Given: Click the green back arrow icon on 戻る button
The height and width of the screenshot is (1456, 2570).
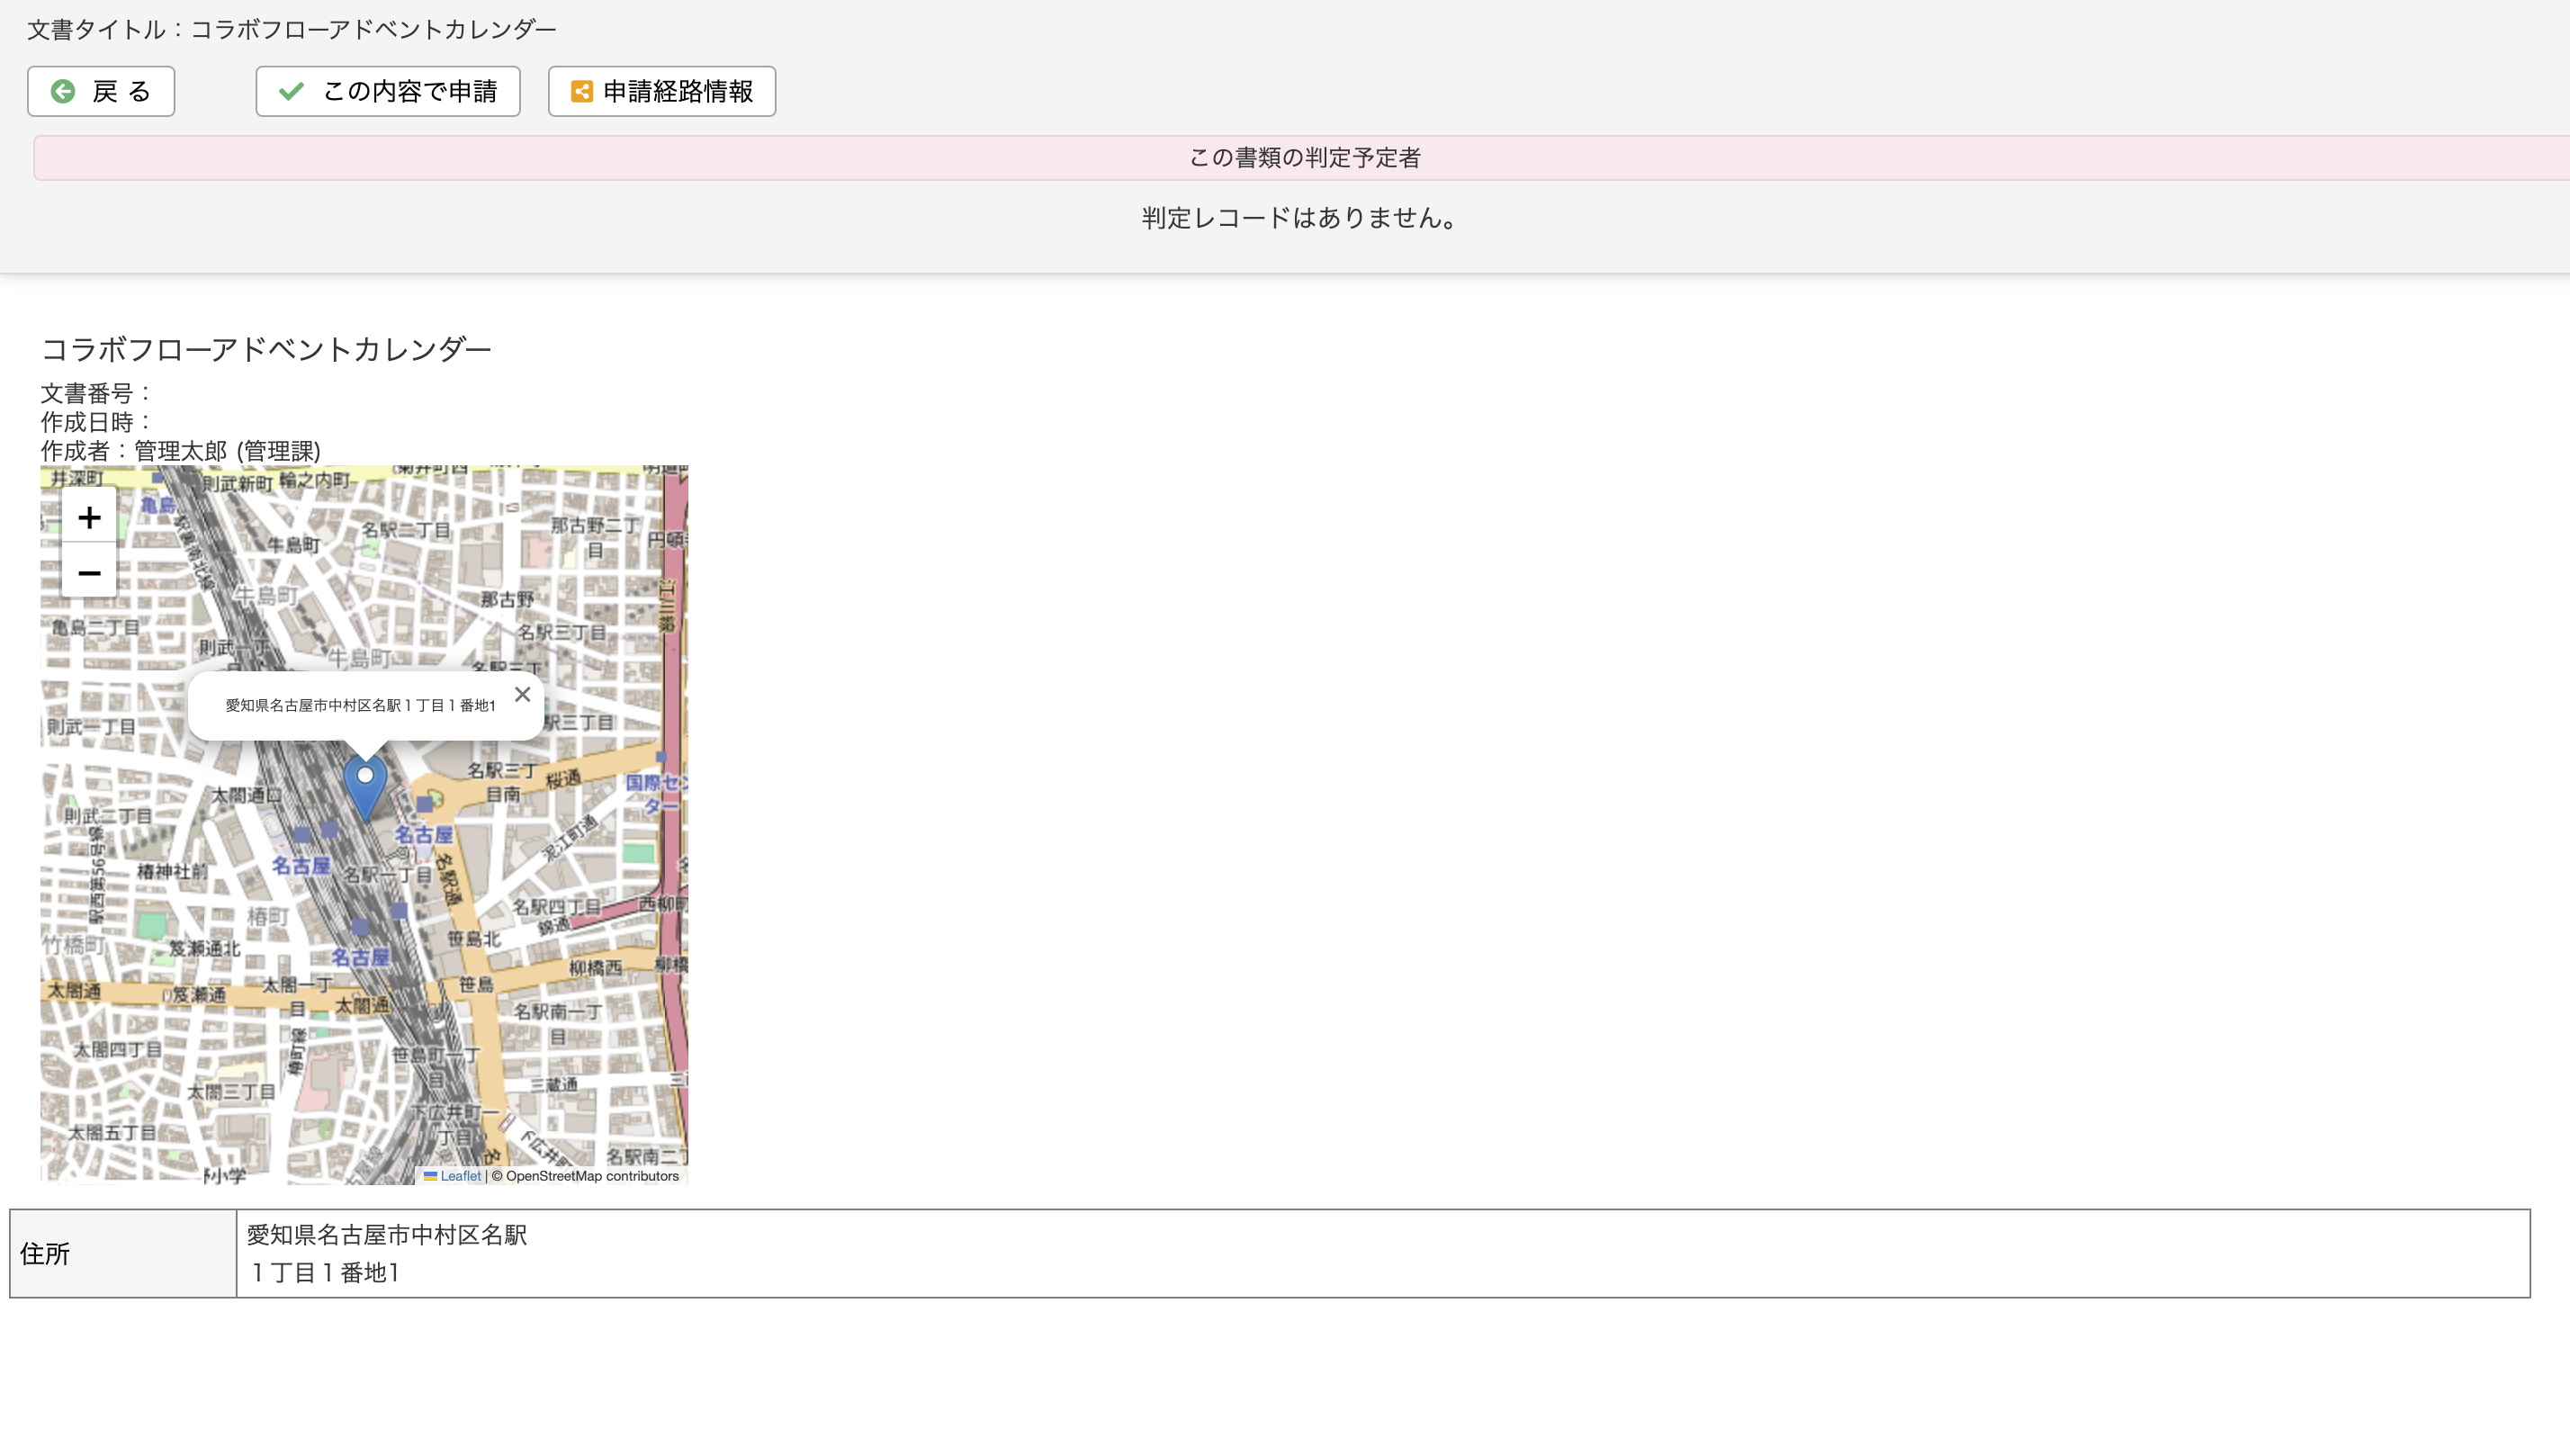Looking at the screenshot, I should (x=63, y=91).
